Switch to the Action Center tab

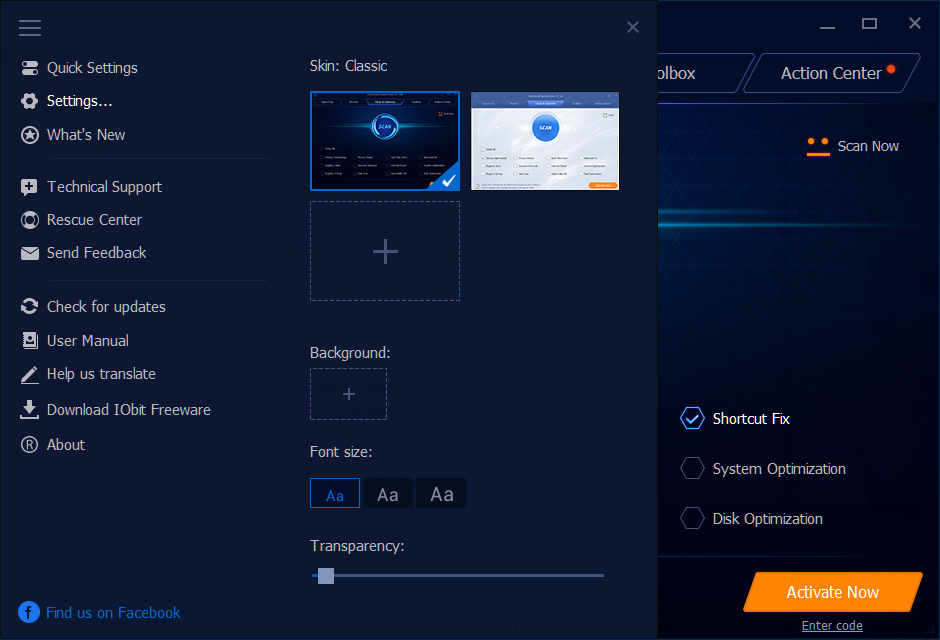pos(831,73)
